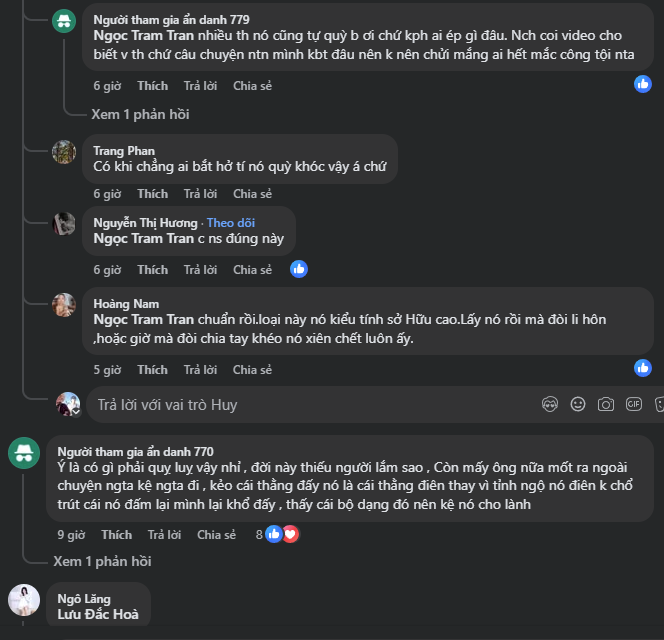664x640 pixels.
Task: View reactions on anonymous participant 770's comment
Action: (x=280, y=534)
